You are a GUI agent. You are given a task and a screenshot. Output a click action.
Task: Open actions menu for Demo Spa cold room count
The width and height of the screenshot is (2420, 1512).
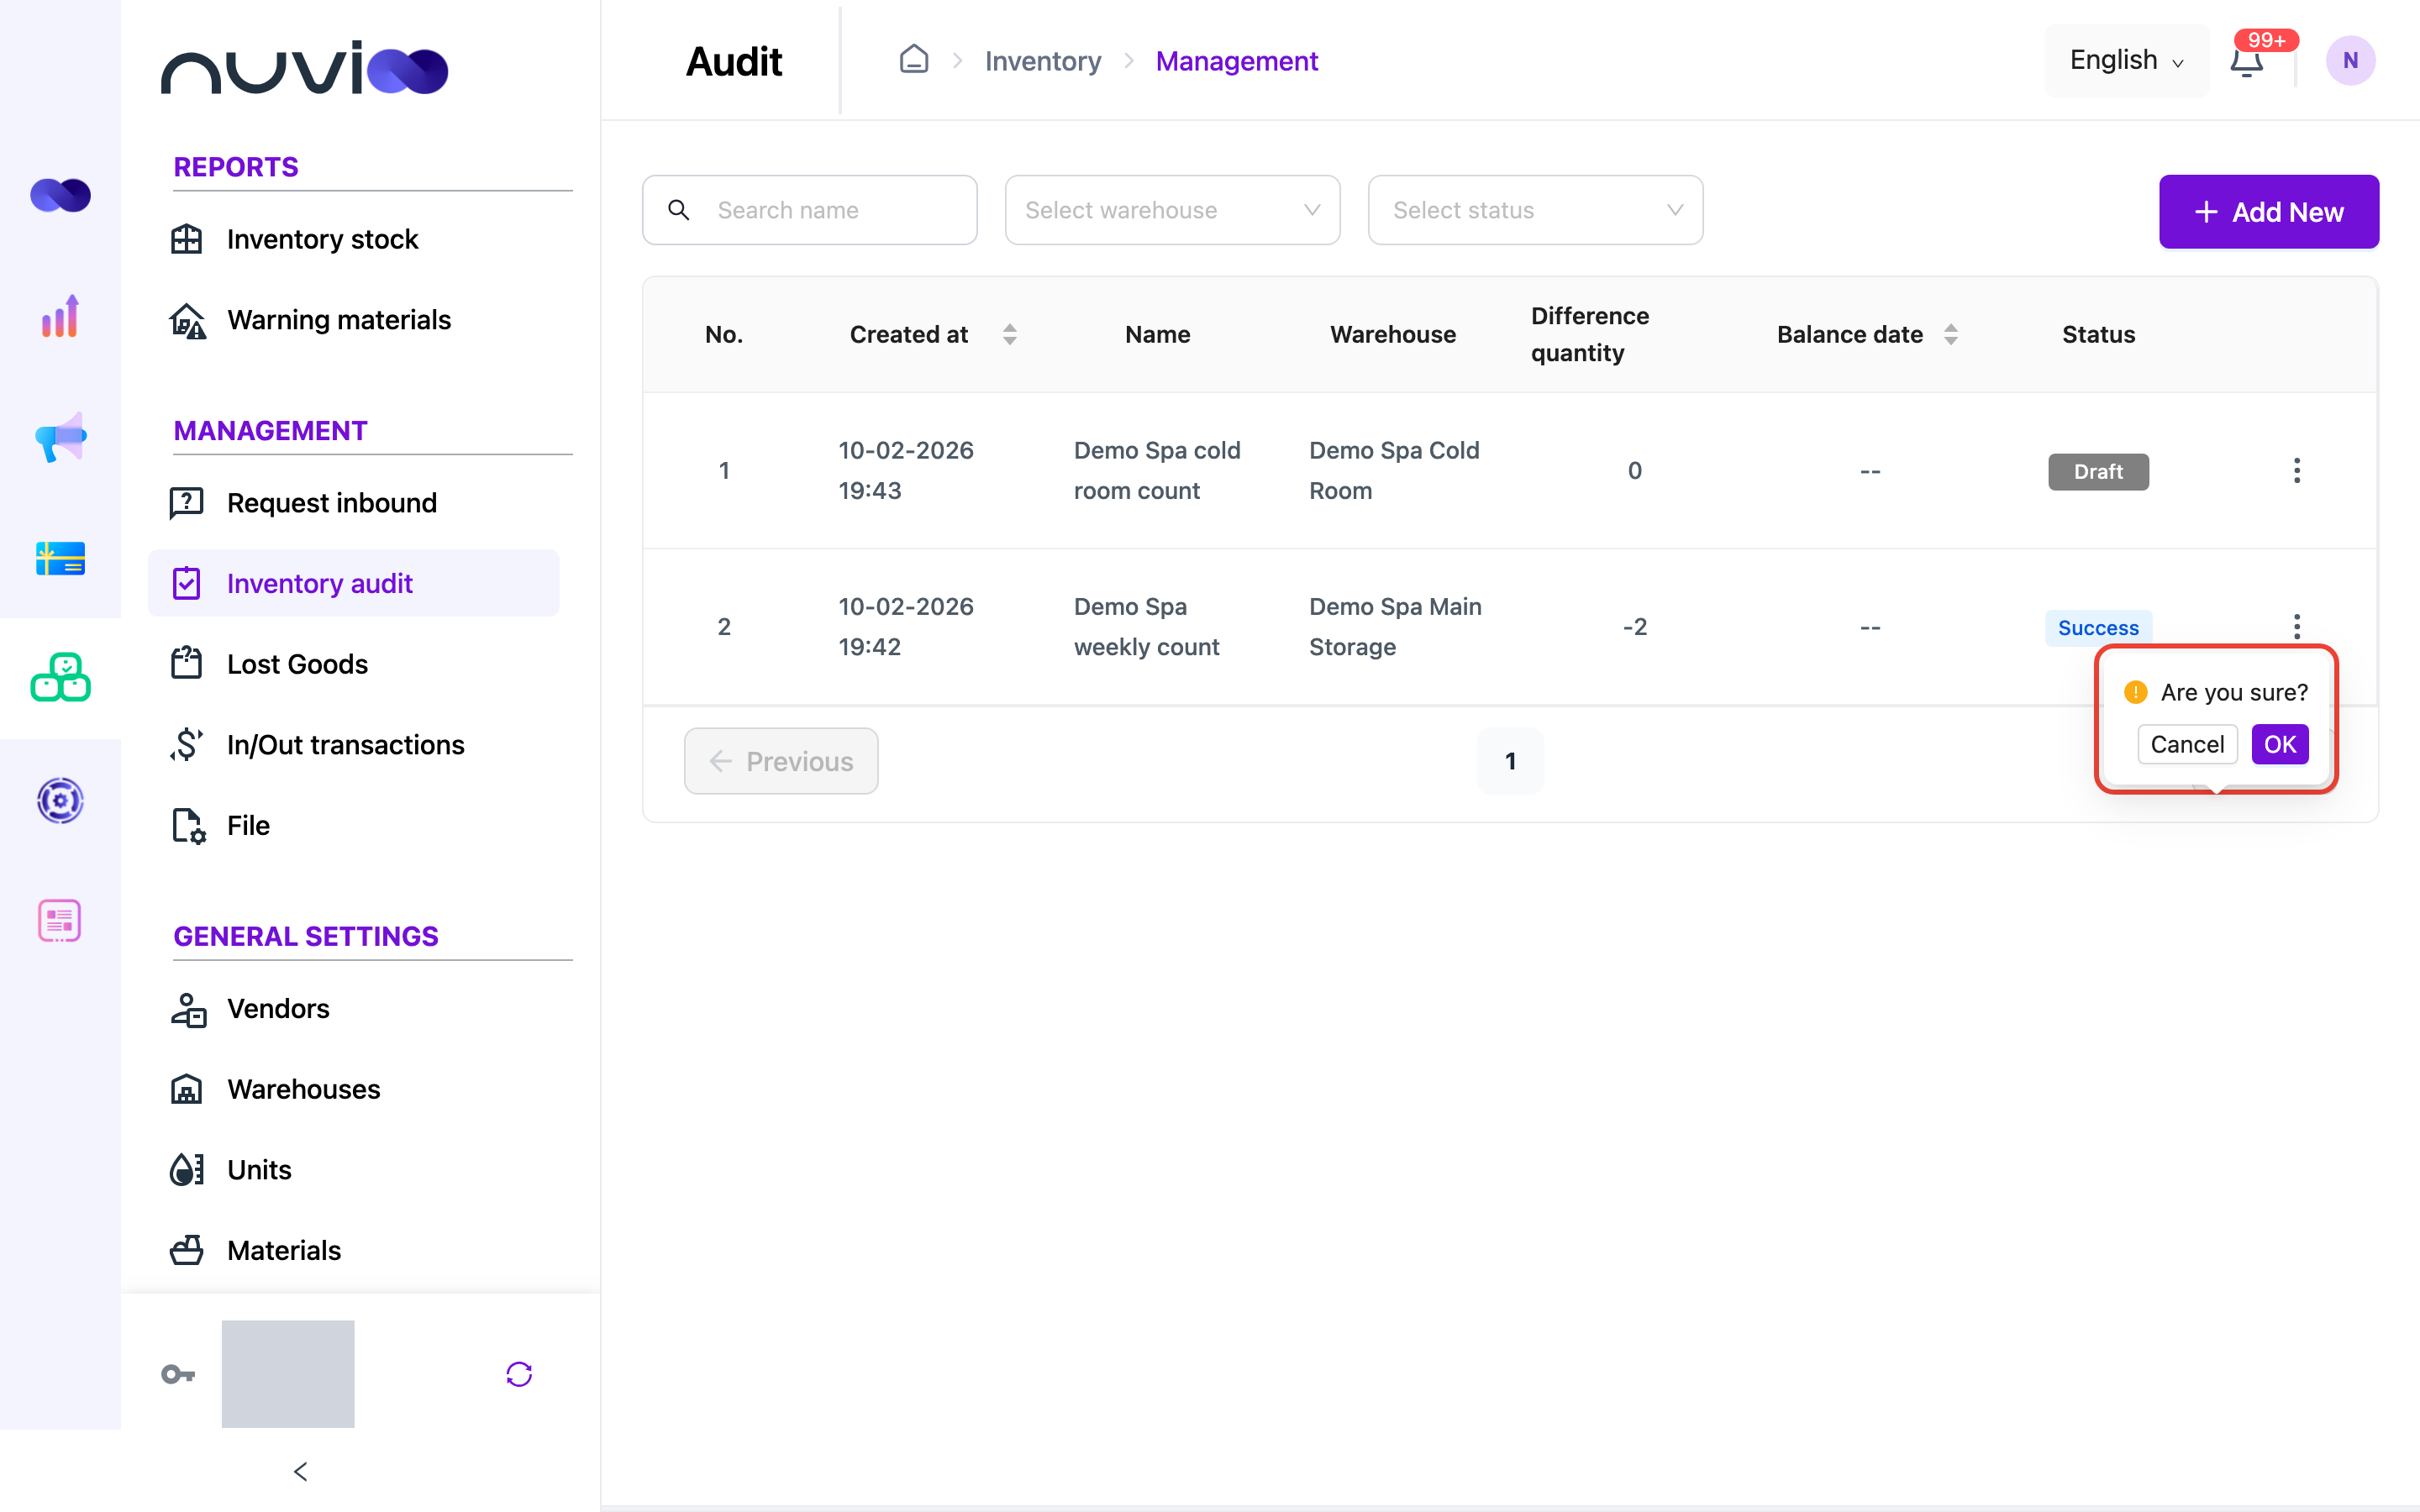click(x=2296, y=470)
